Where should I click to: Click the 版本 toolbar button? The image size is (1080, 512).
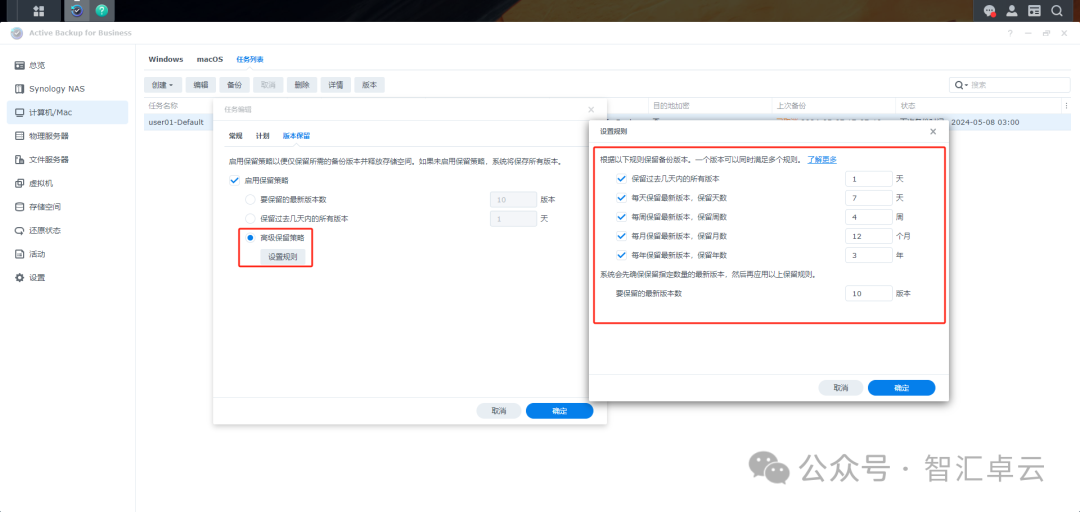[370, 85]
